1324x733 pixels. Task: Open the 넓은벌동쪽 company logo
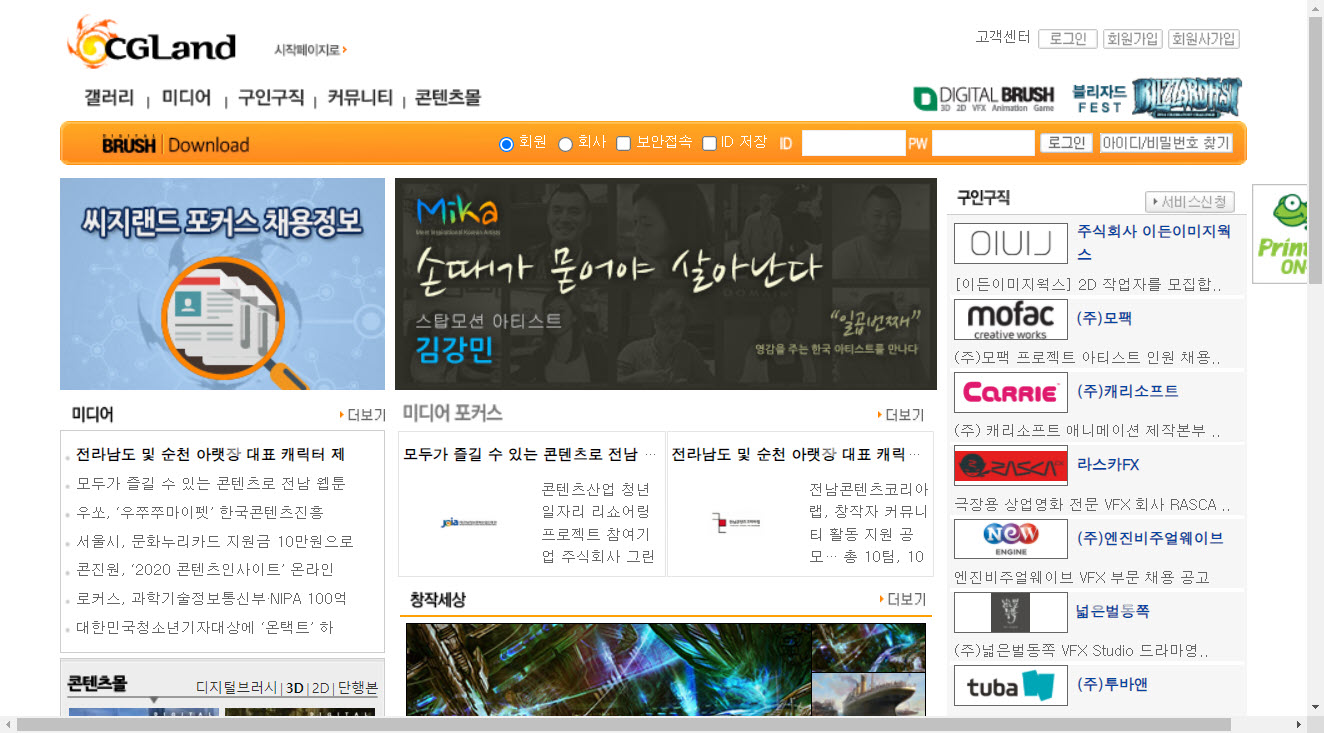click(1010, 612)
